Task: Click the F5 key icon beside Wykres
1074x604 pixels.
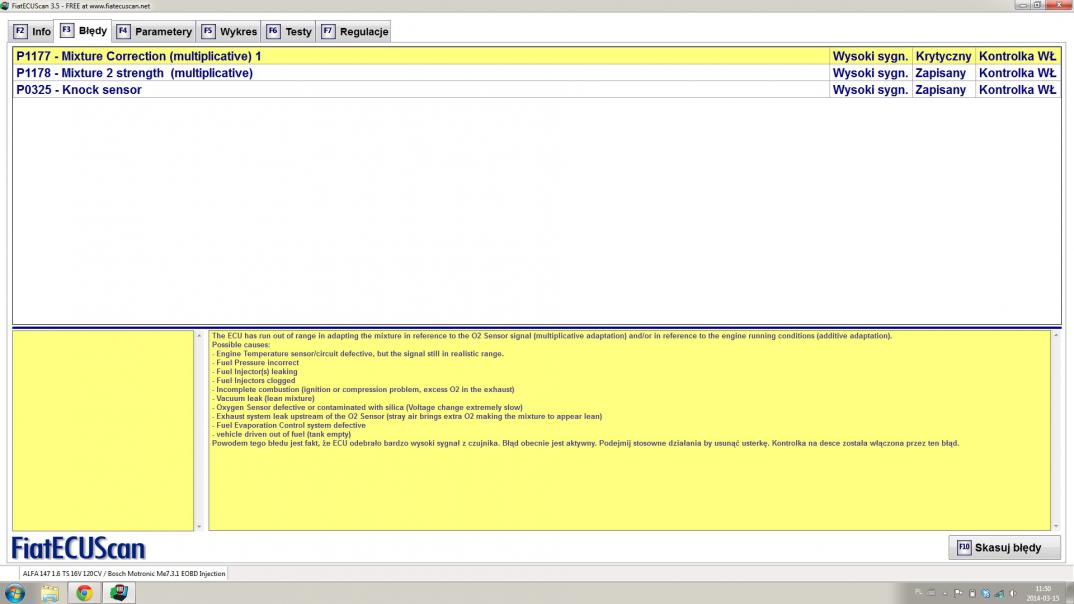Action: coord(208,31)
